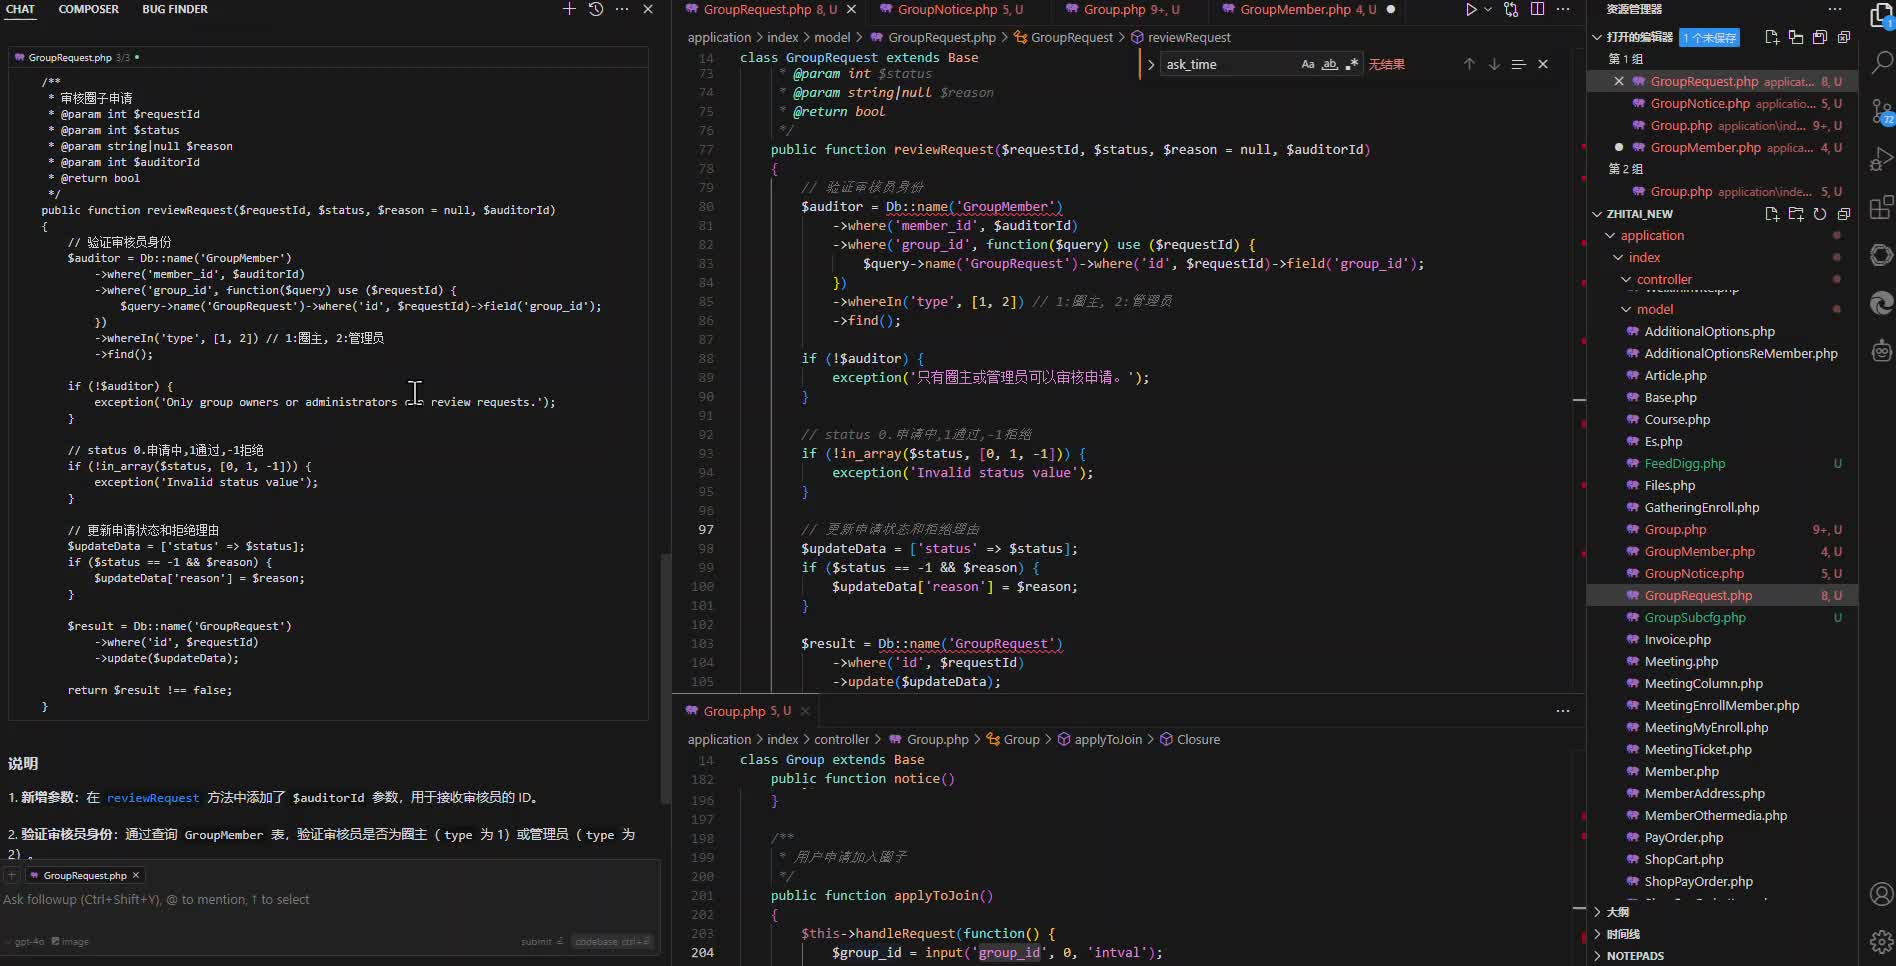Viewport: 1896px width, 966px height.
Task: Switch to the COMPOSER tab
Action: (x=88, y=9)
